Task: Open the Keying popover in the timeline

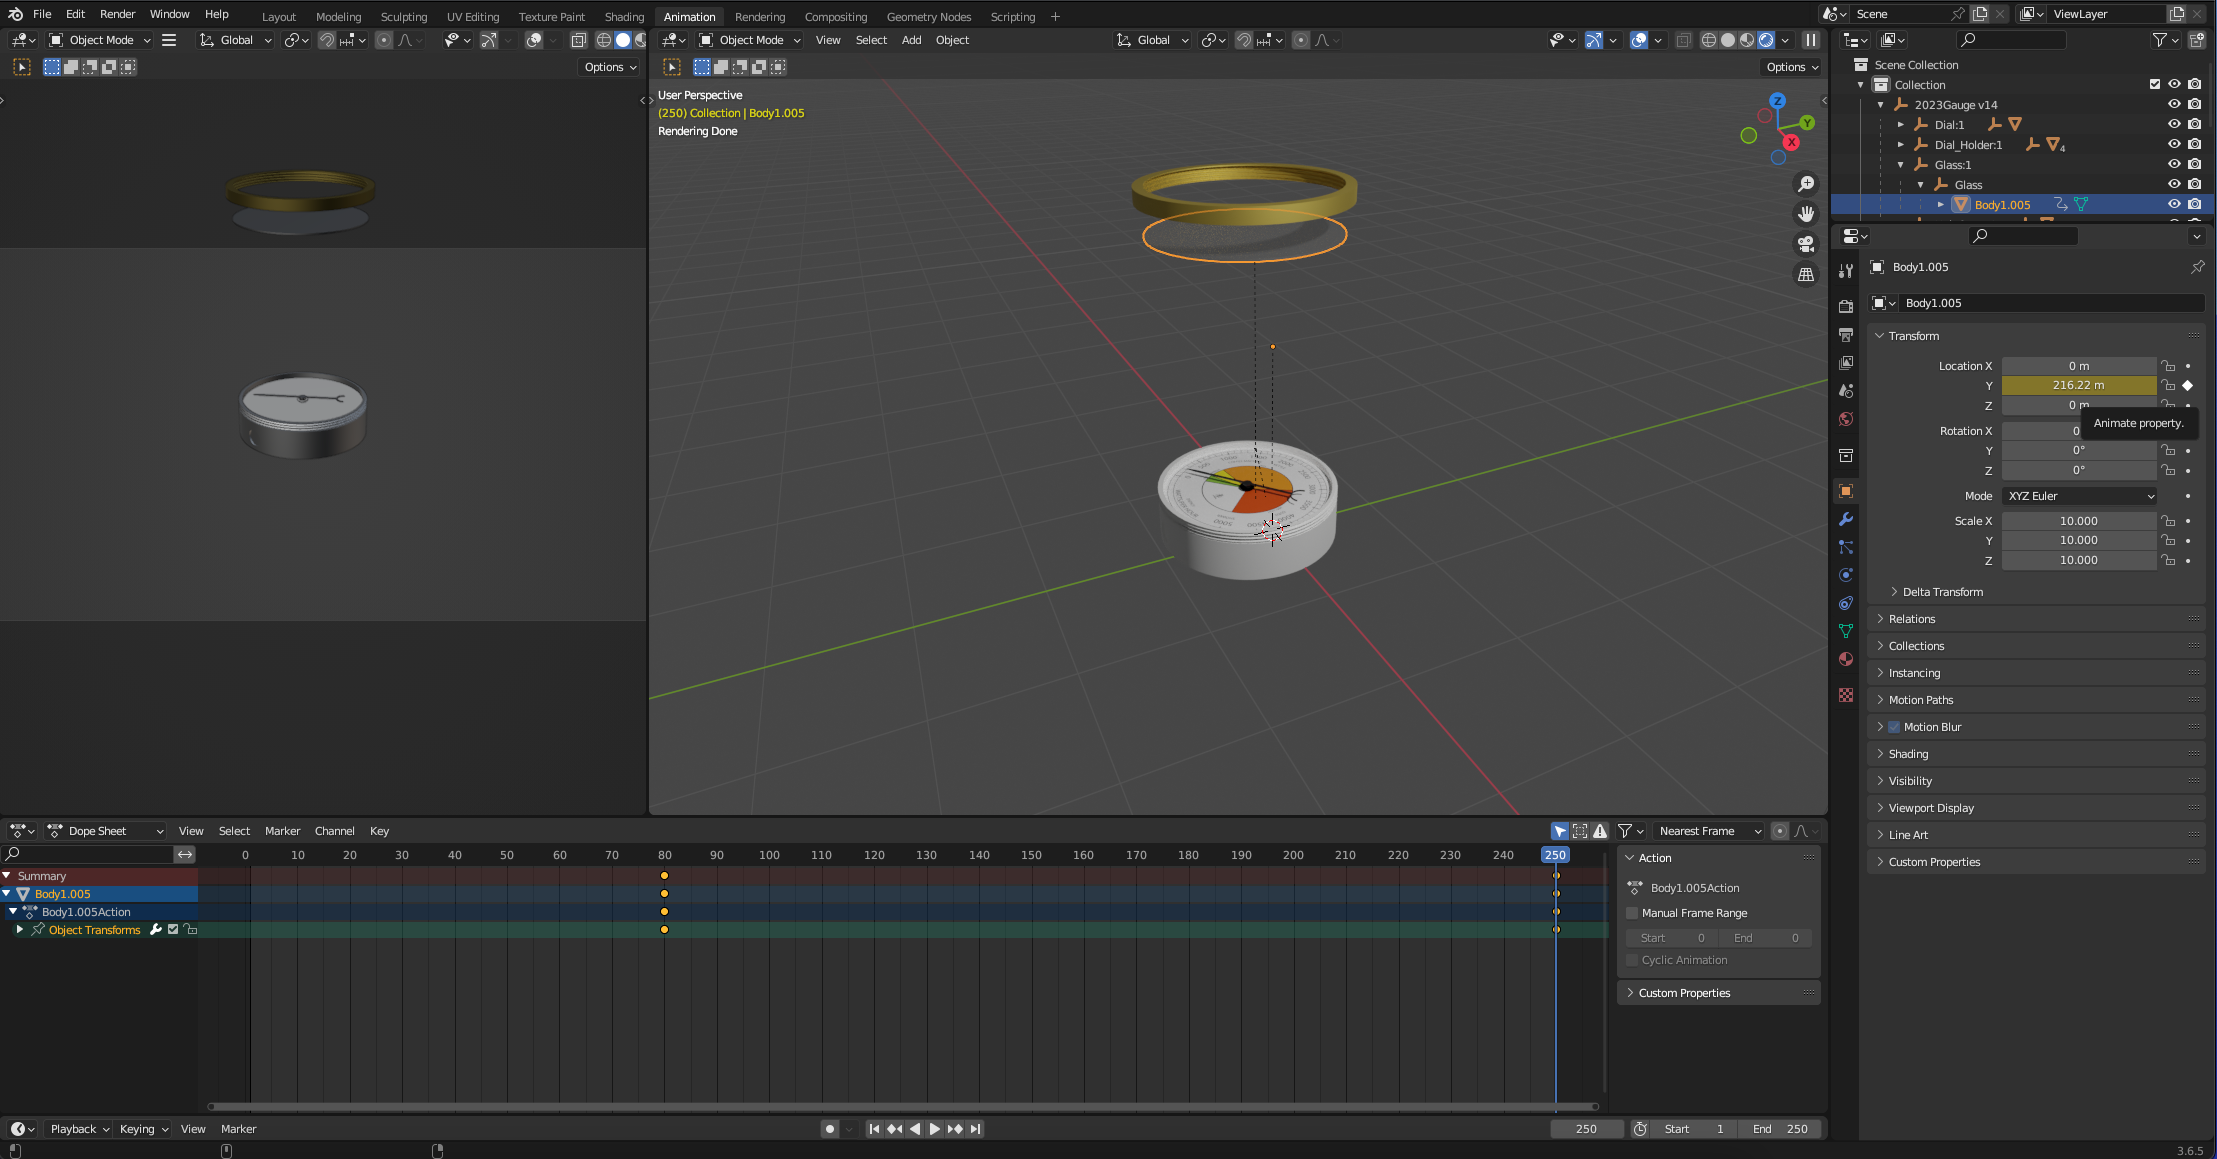Action: (x=144, y=1128)
